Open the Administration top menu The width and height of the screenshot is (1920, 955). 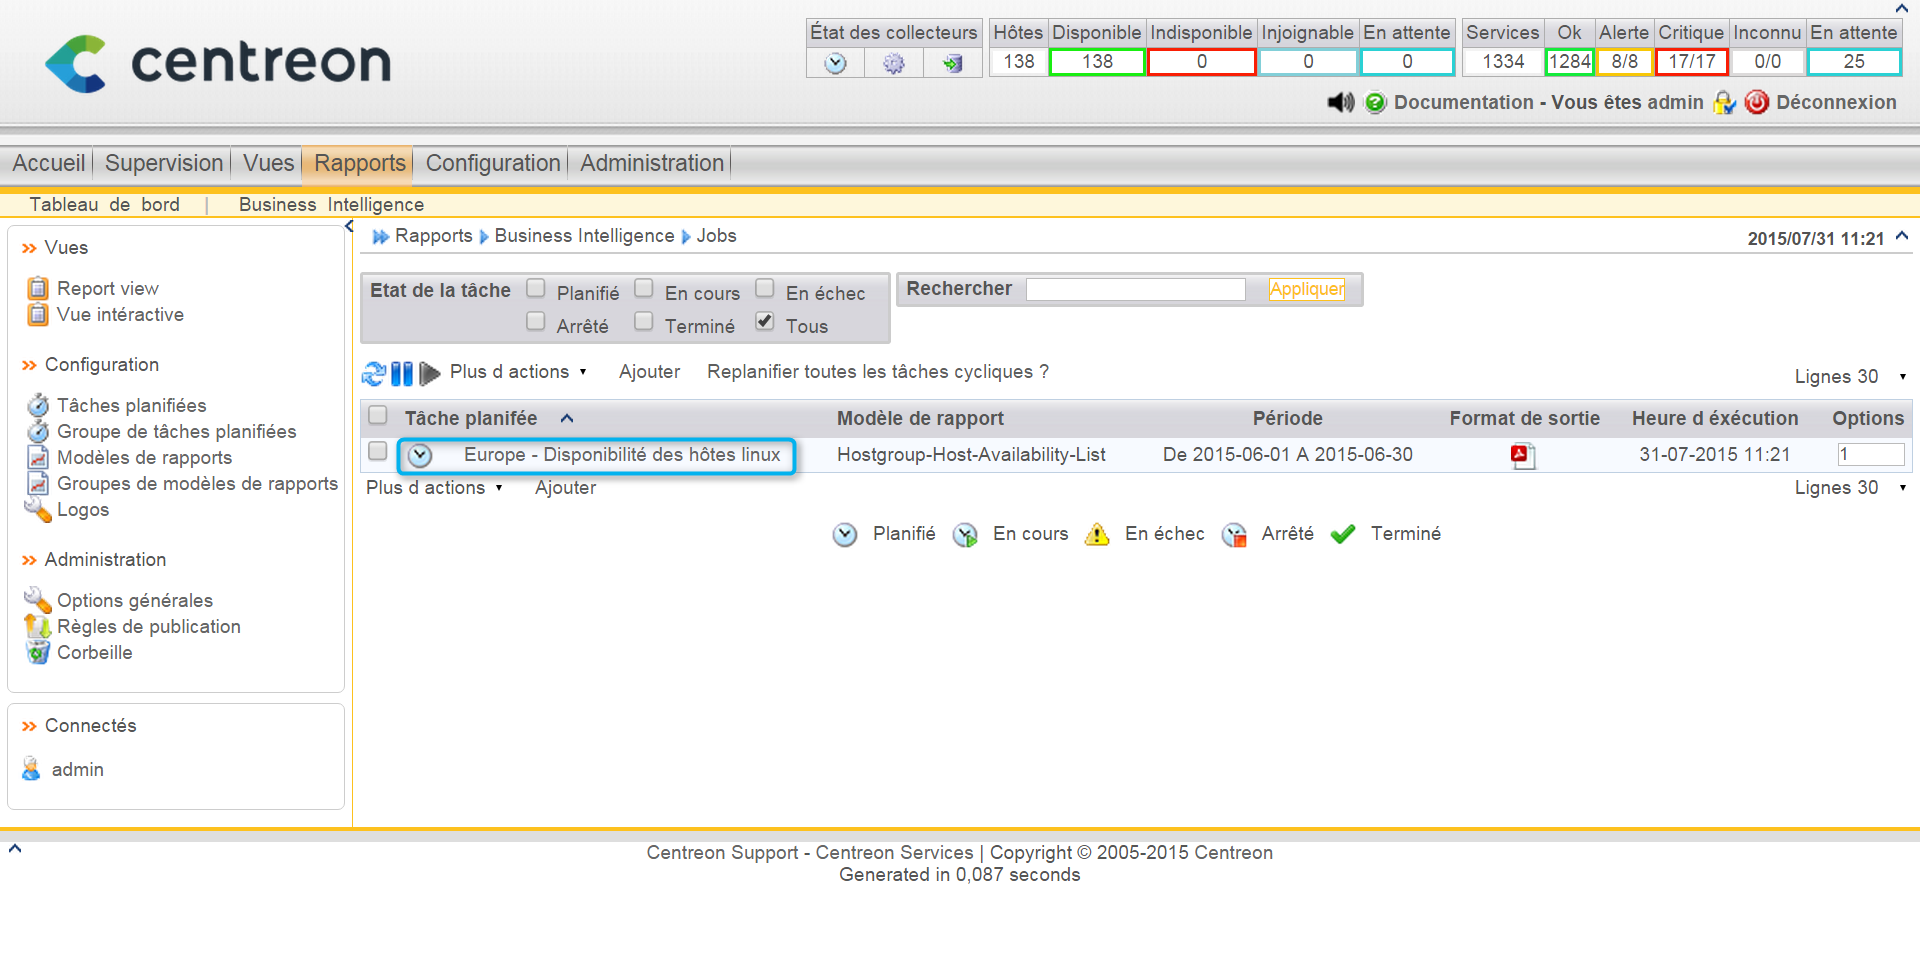coord(652,163)
